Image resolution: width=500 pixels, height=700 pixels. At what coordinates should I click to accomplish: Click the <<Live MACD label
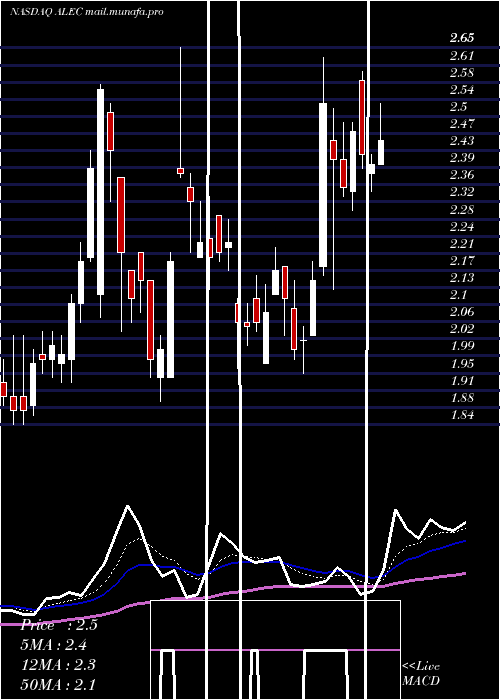click(x=421, y=674)
